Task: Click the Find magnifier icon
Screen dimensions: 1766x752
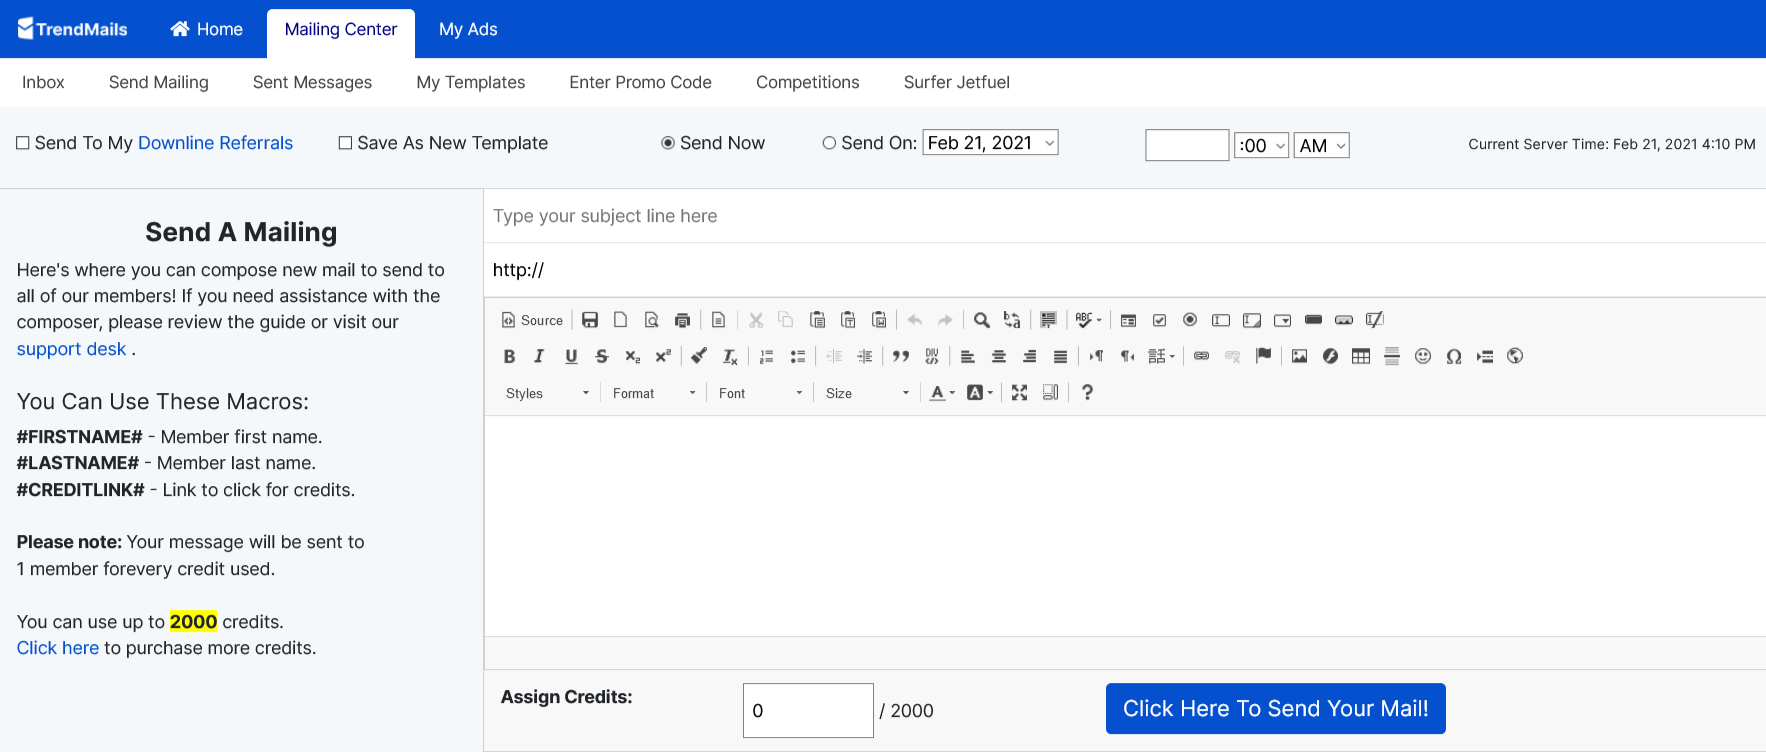Action: (982, 320)
